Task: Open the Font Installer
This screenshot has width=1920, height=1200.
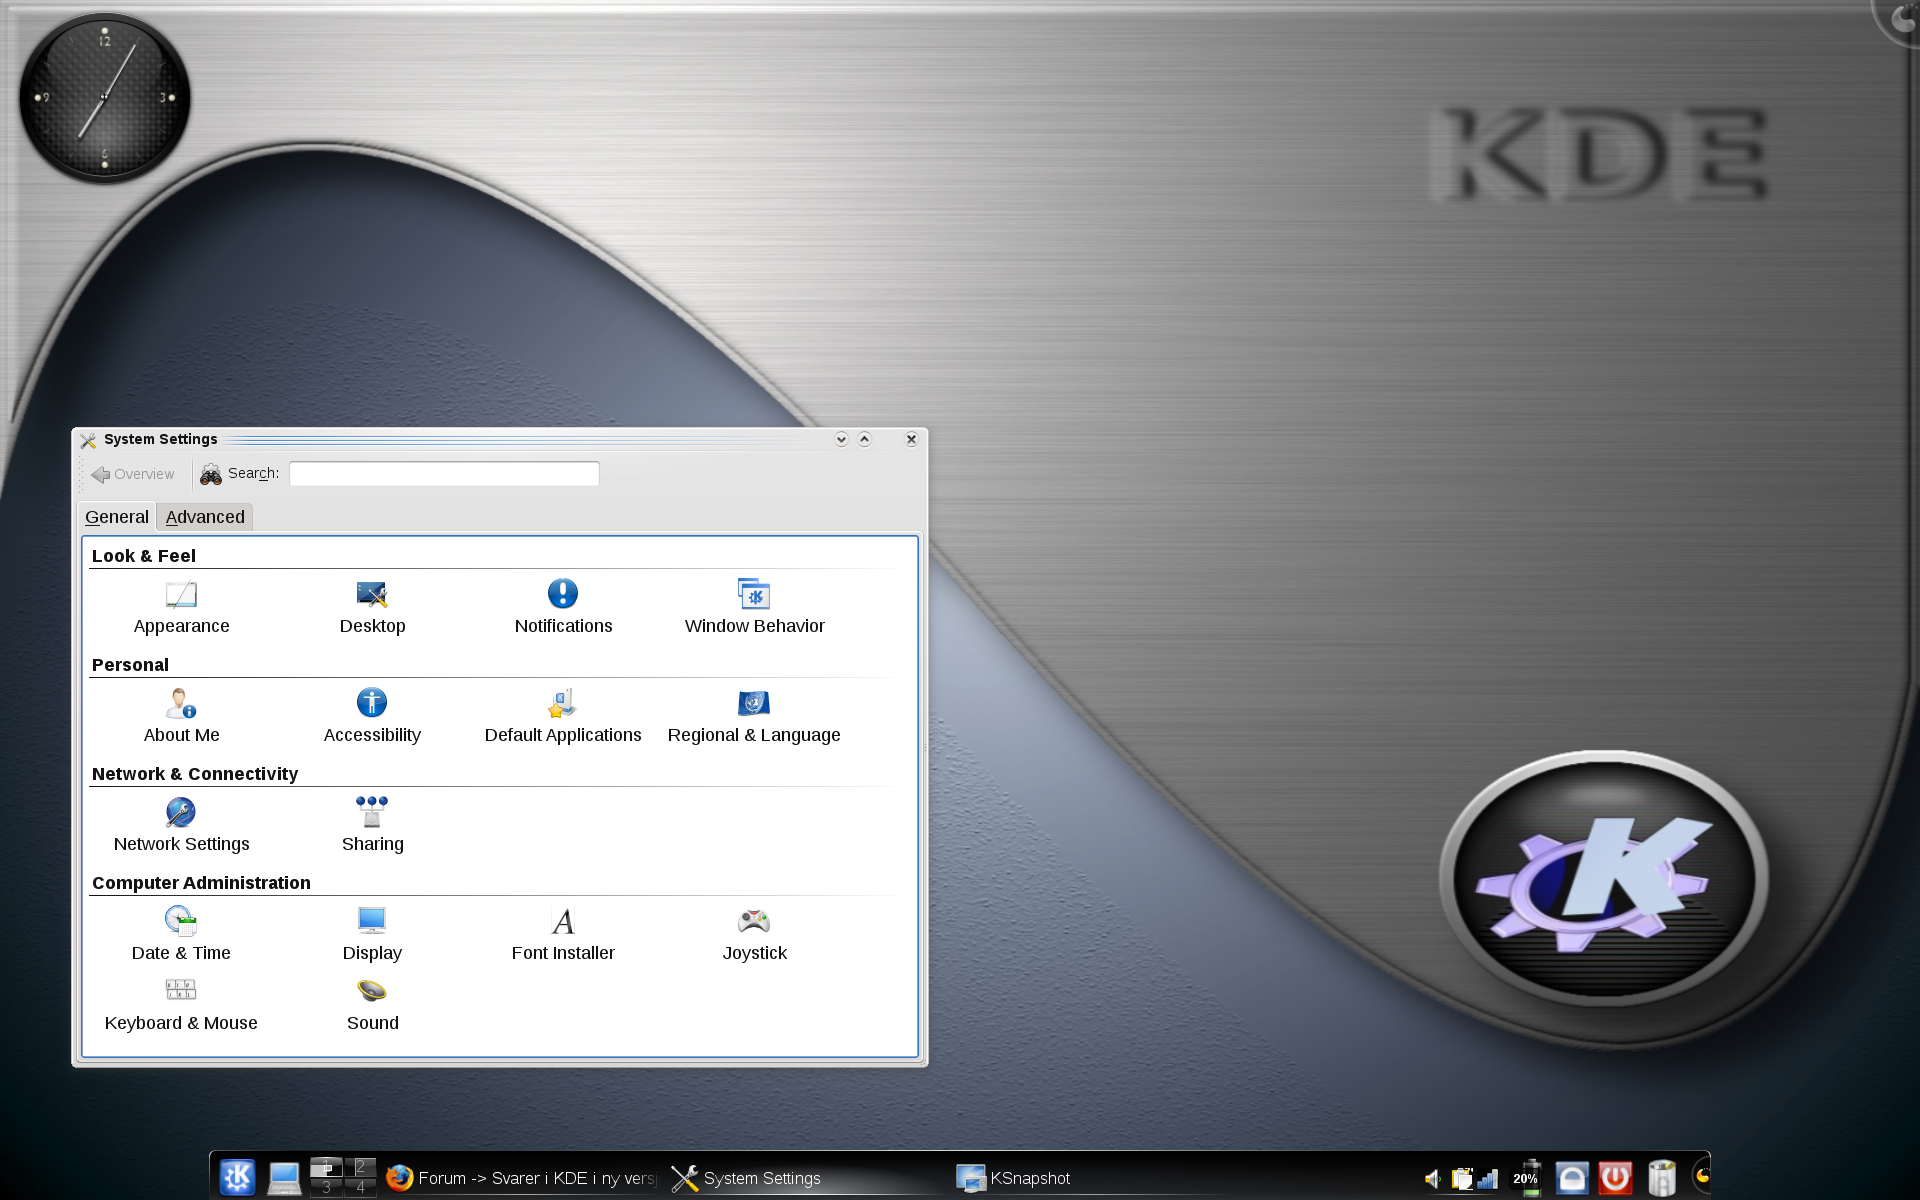Action: tap(563, 935)
